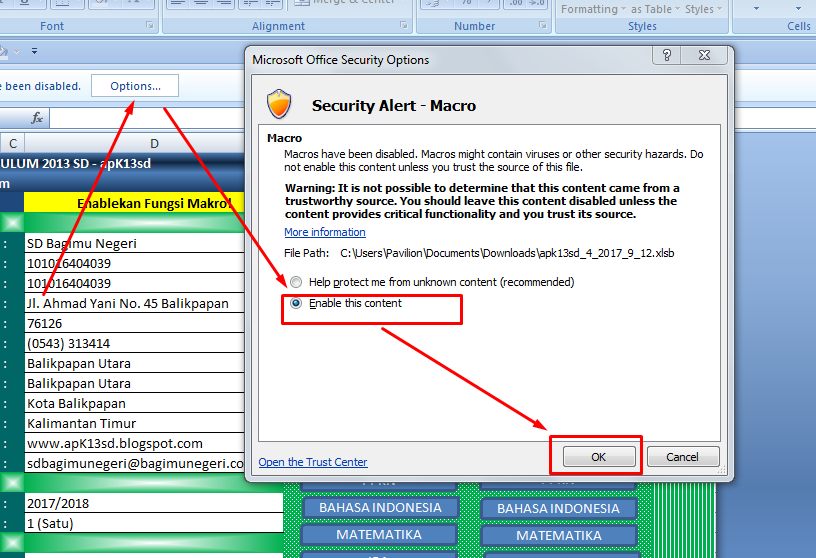816x558 pixels.
Task: Open the Font group dialog launcher
Action: [x=150, y=25]
